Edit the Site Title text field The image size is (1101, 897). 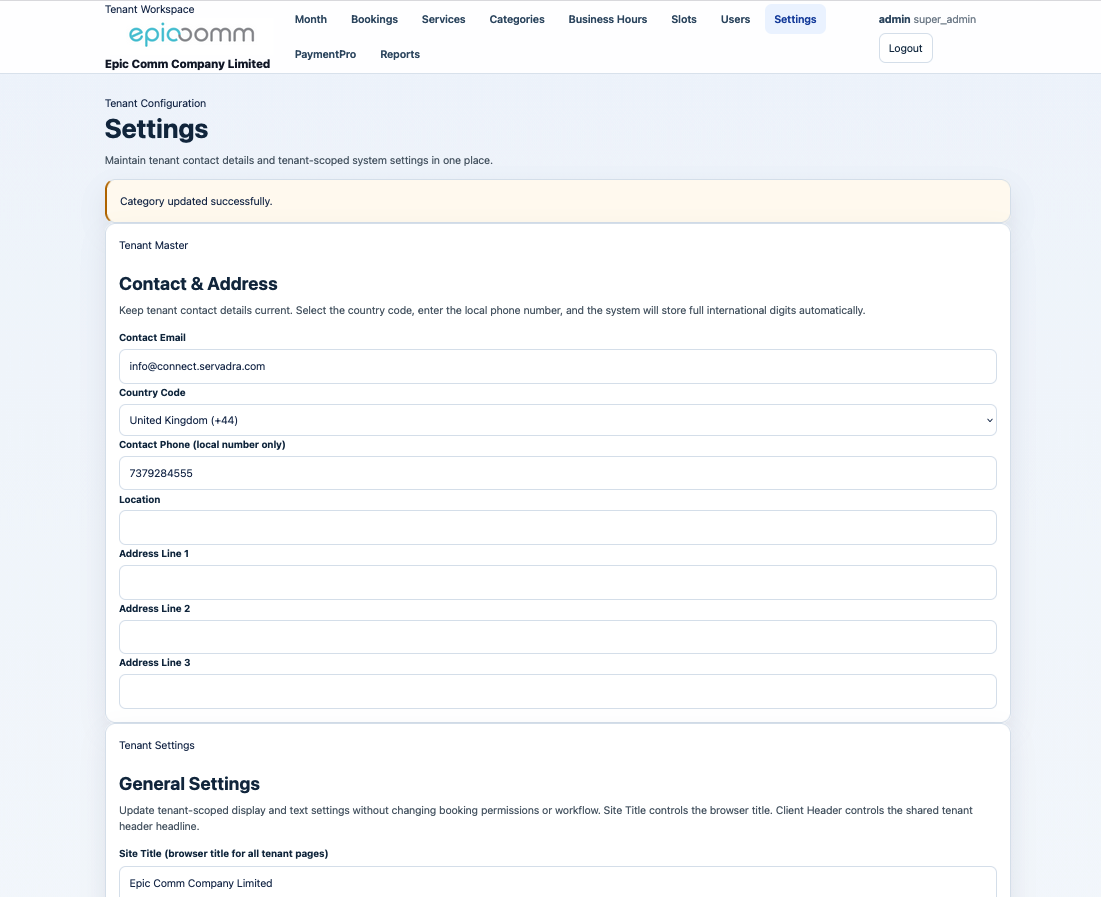pyautogui.click(x=557, y=882)
